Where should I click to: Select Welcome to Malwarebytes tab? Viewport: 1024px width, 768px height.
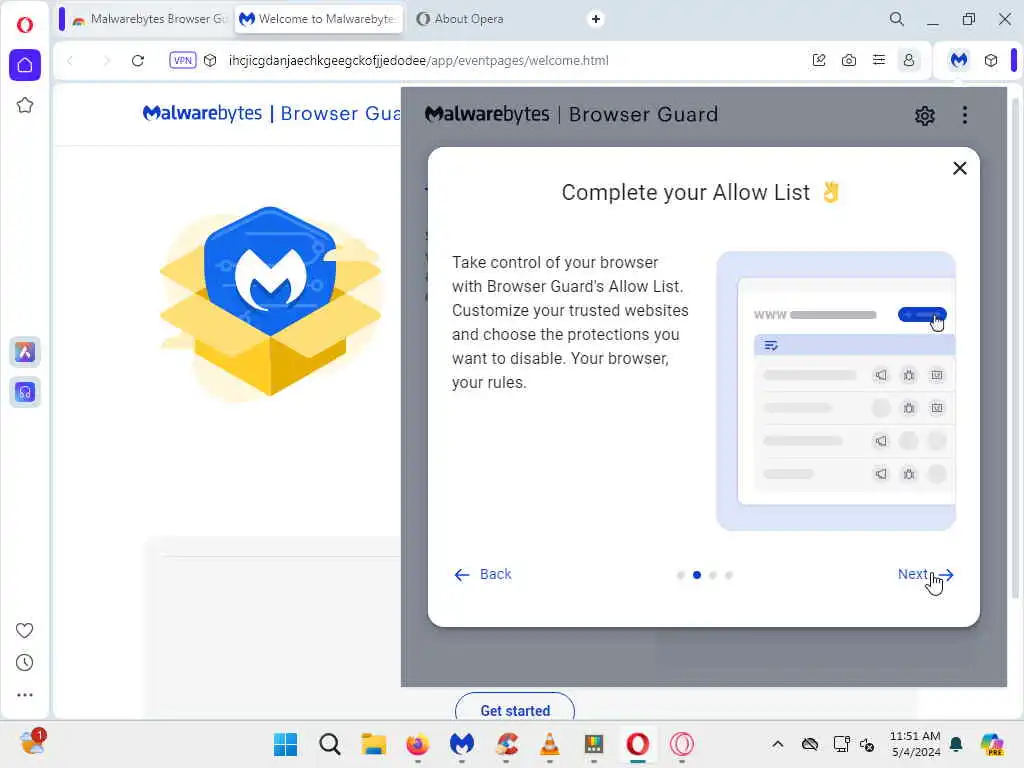tap(319, 19)
